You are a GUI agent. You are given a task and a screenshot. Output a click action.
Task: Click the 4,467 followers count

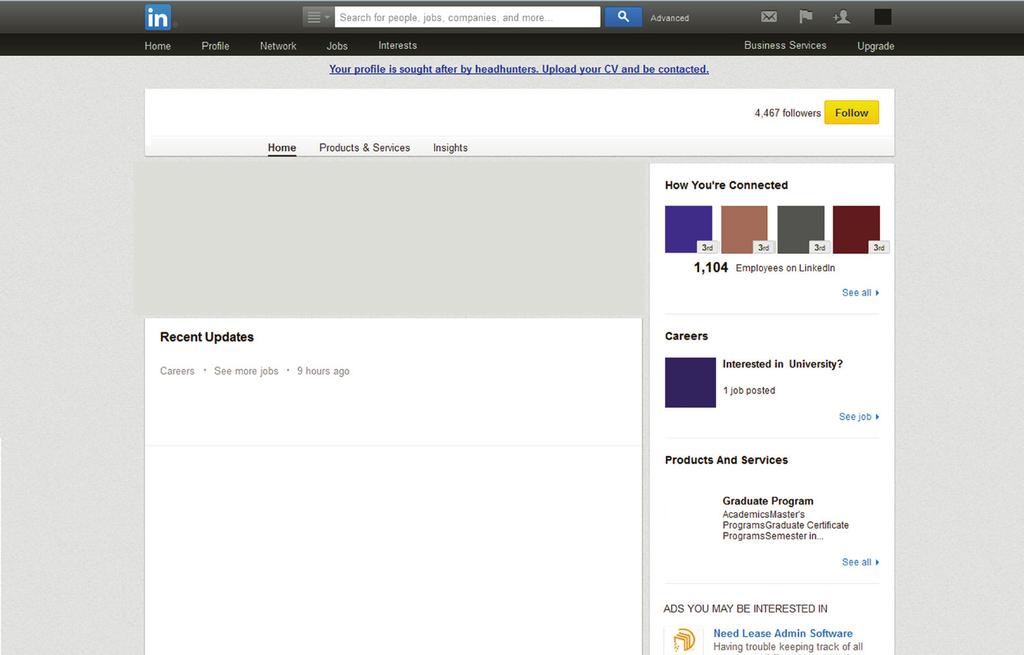pyautogui.click(x=788, y=113)
